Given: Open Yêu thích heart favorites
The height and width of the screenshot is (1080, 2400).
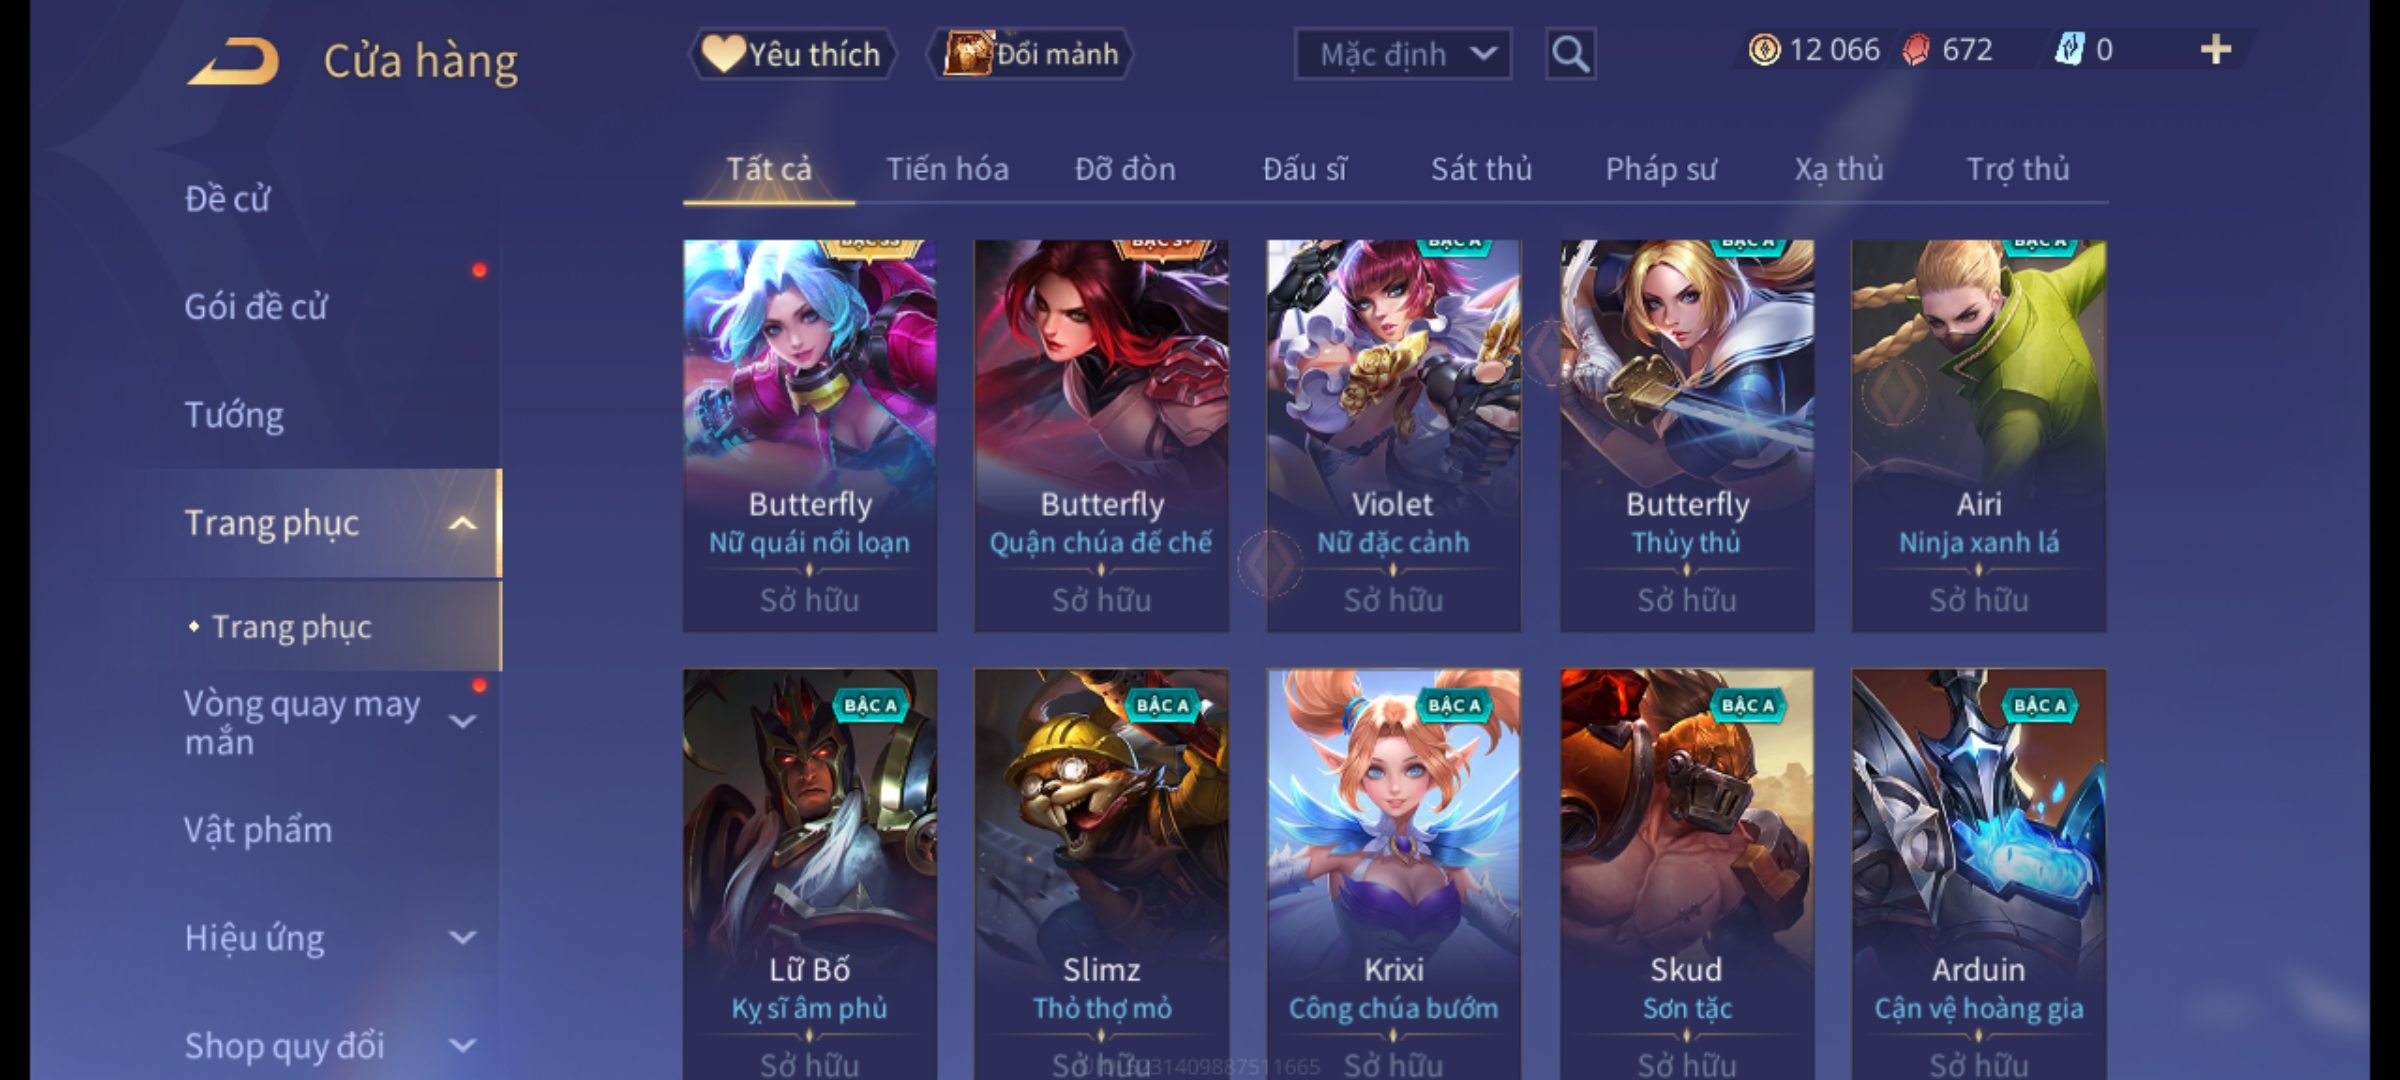Looking at the screenshot, I should coord(792,54).
